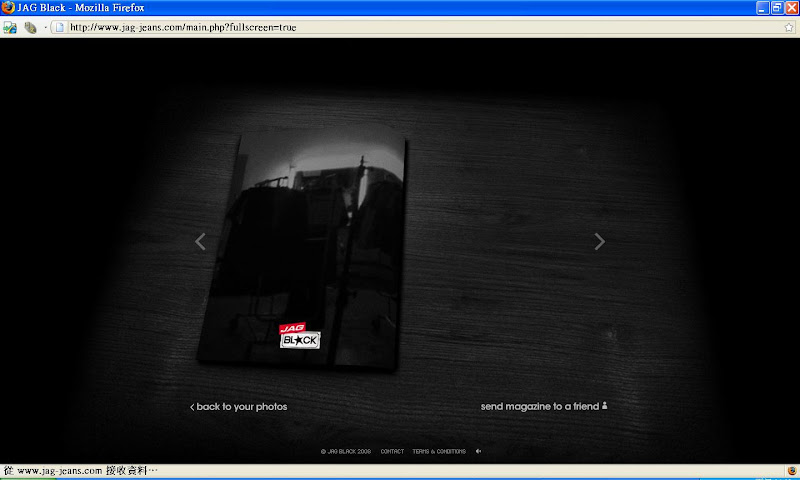Click the JAG BLACK logo on cover
The width and height of the screenshot is (800, 480).
click(300, 336)
